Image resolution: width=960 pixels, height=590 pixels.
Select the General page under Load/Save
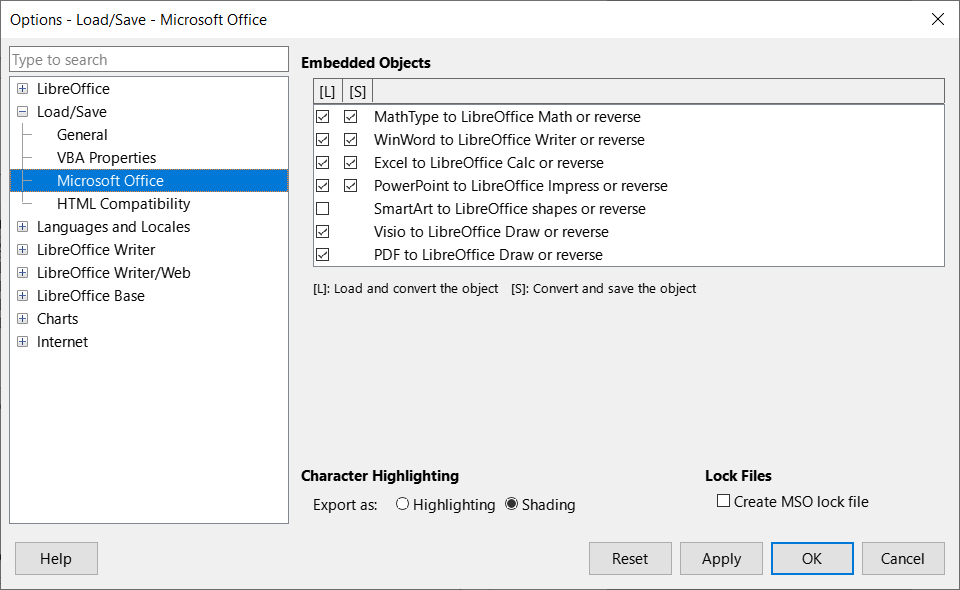(x=82, y=134)
